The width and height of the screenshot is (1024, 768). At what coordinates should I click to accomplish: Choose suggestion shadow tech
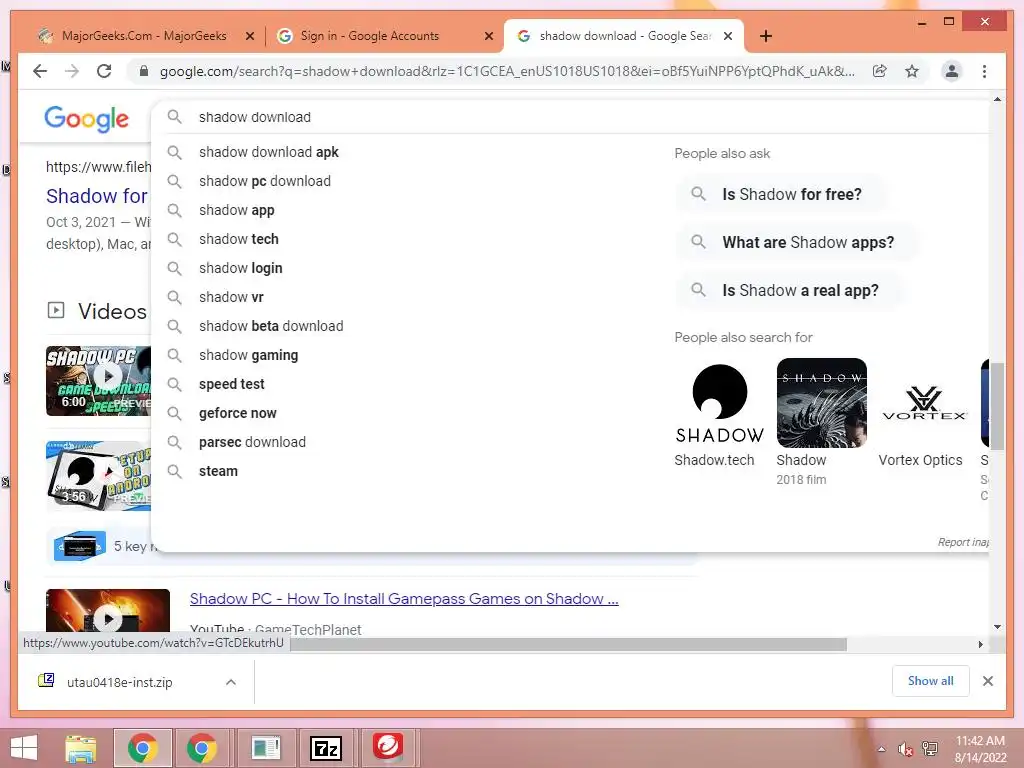pos(238,239)
